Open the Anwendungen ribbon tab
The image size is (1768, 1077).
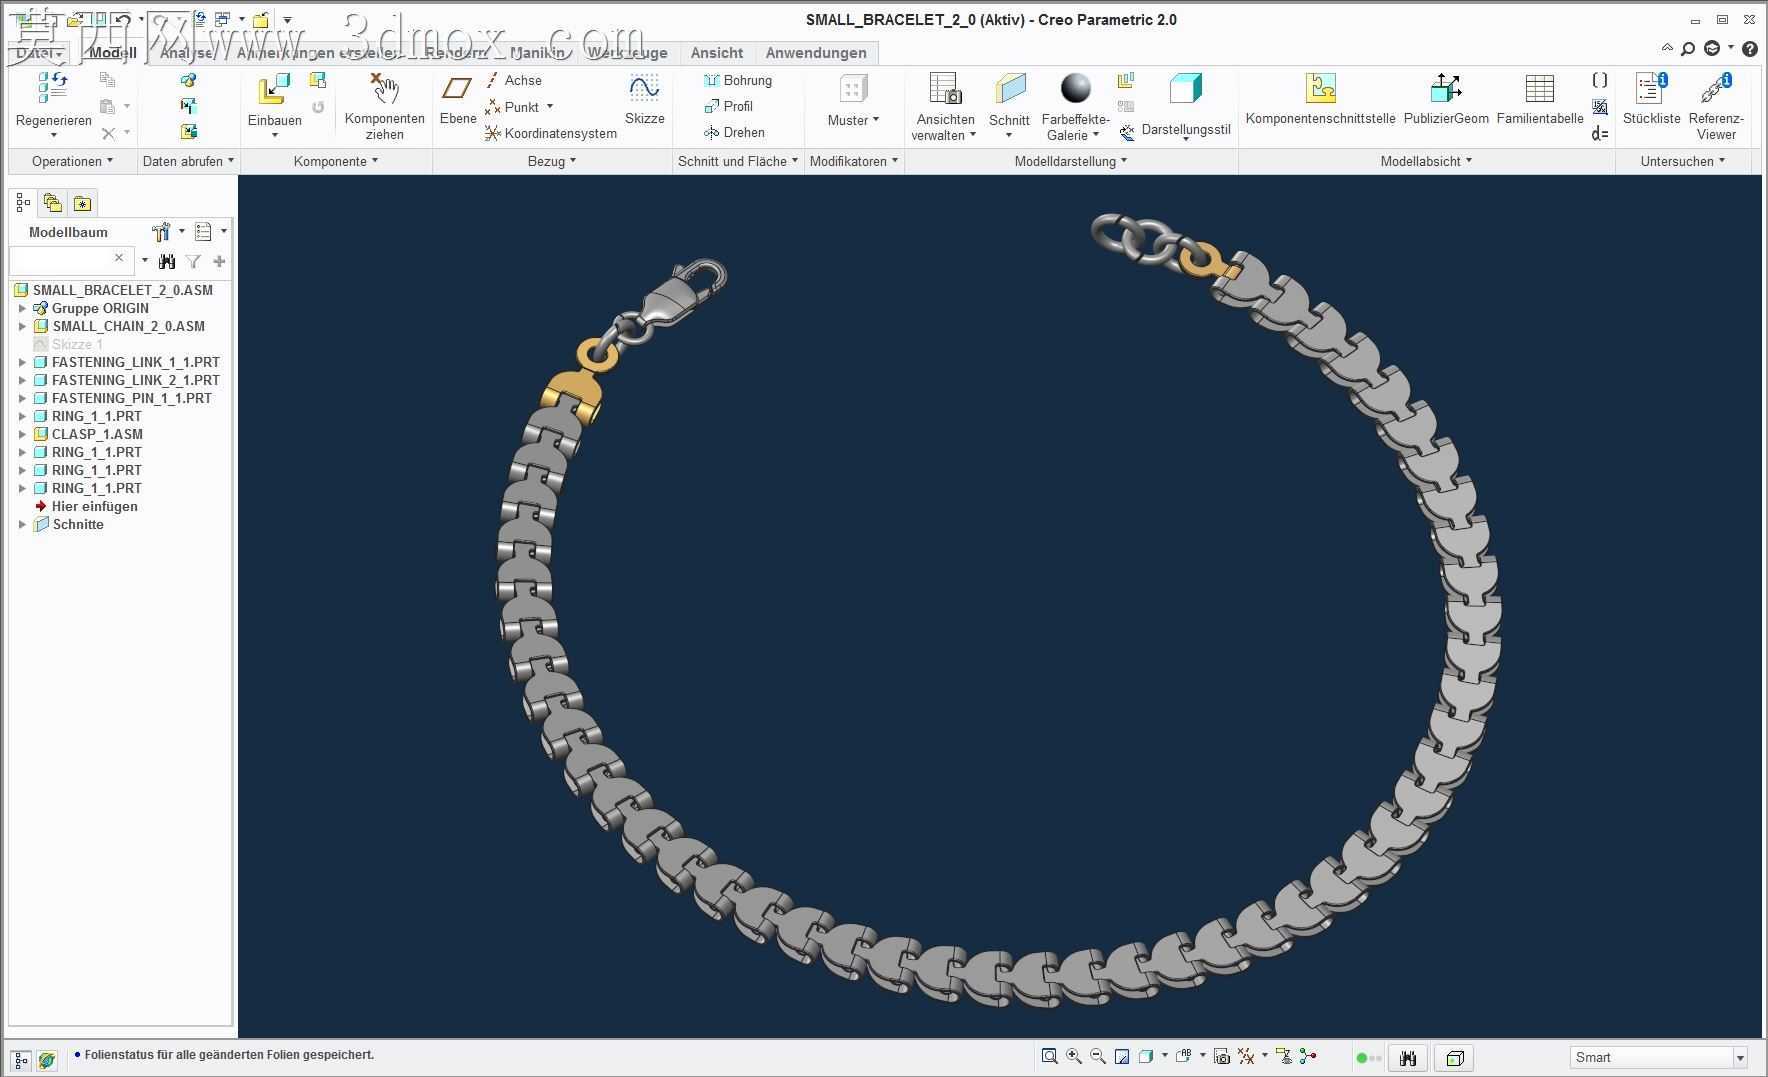point(816,53)
